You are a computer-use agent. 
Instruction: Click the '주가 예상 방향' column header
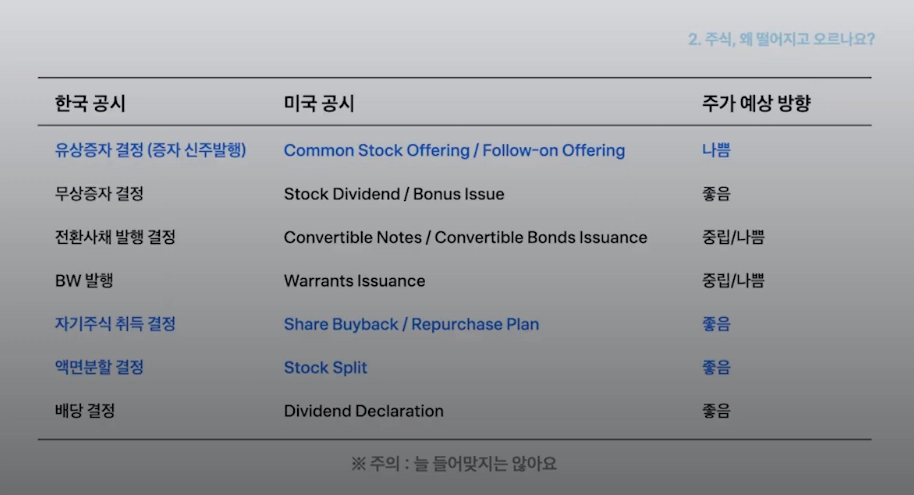[x=755, y=104]
